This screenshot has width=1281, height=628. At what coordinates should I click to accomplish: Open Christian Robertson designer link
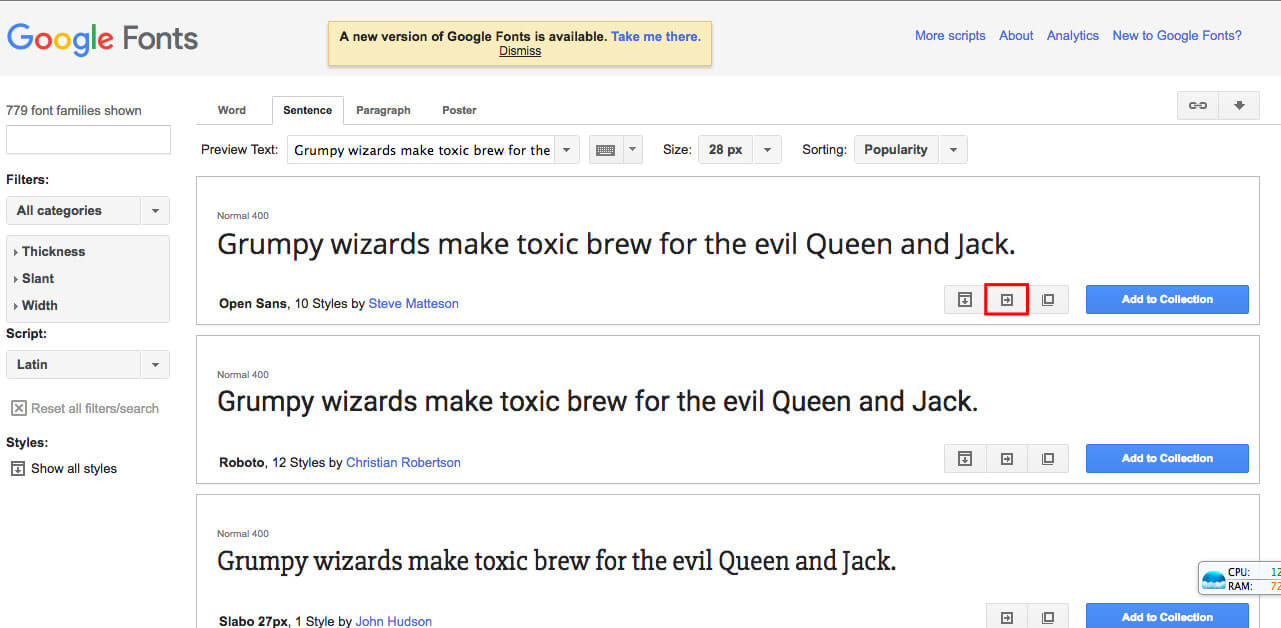point(403,463)
